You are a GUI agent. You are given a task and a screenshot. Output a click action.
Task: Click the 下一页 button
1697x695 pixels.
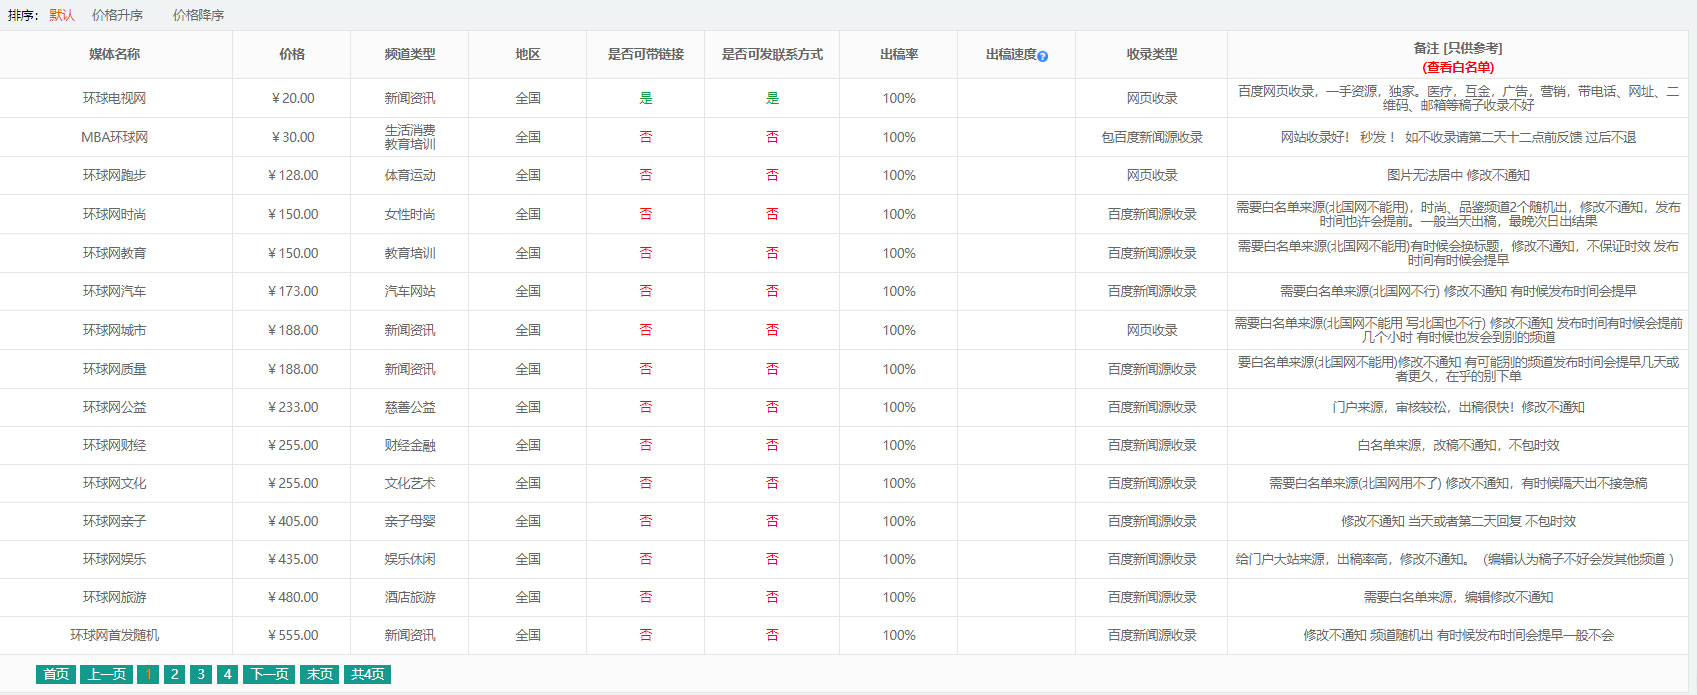pyautogui.click(x=269, y=674)
